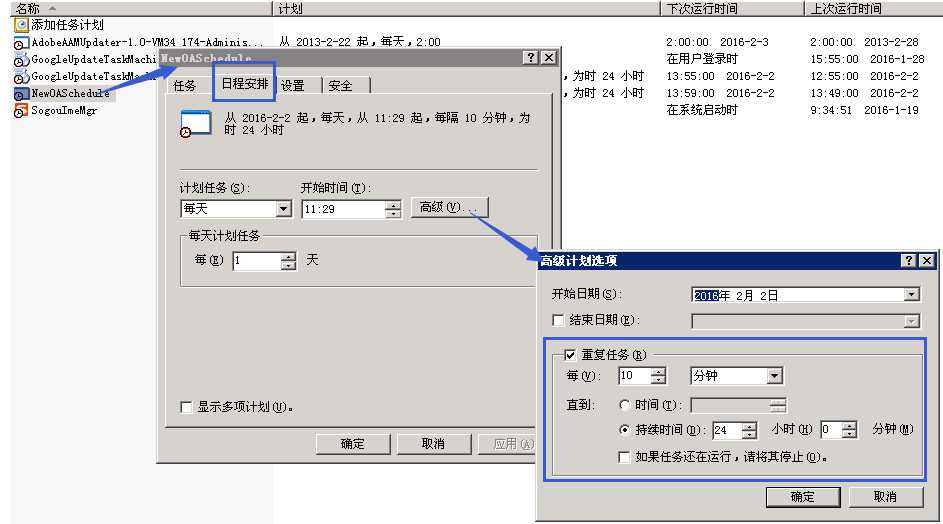Close the 高级计划选项 dialog
943x524 pixels.
coord(927,260)
